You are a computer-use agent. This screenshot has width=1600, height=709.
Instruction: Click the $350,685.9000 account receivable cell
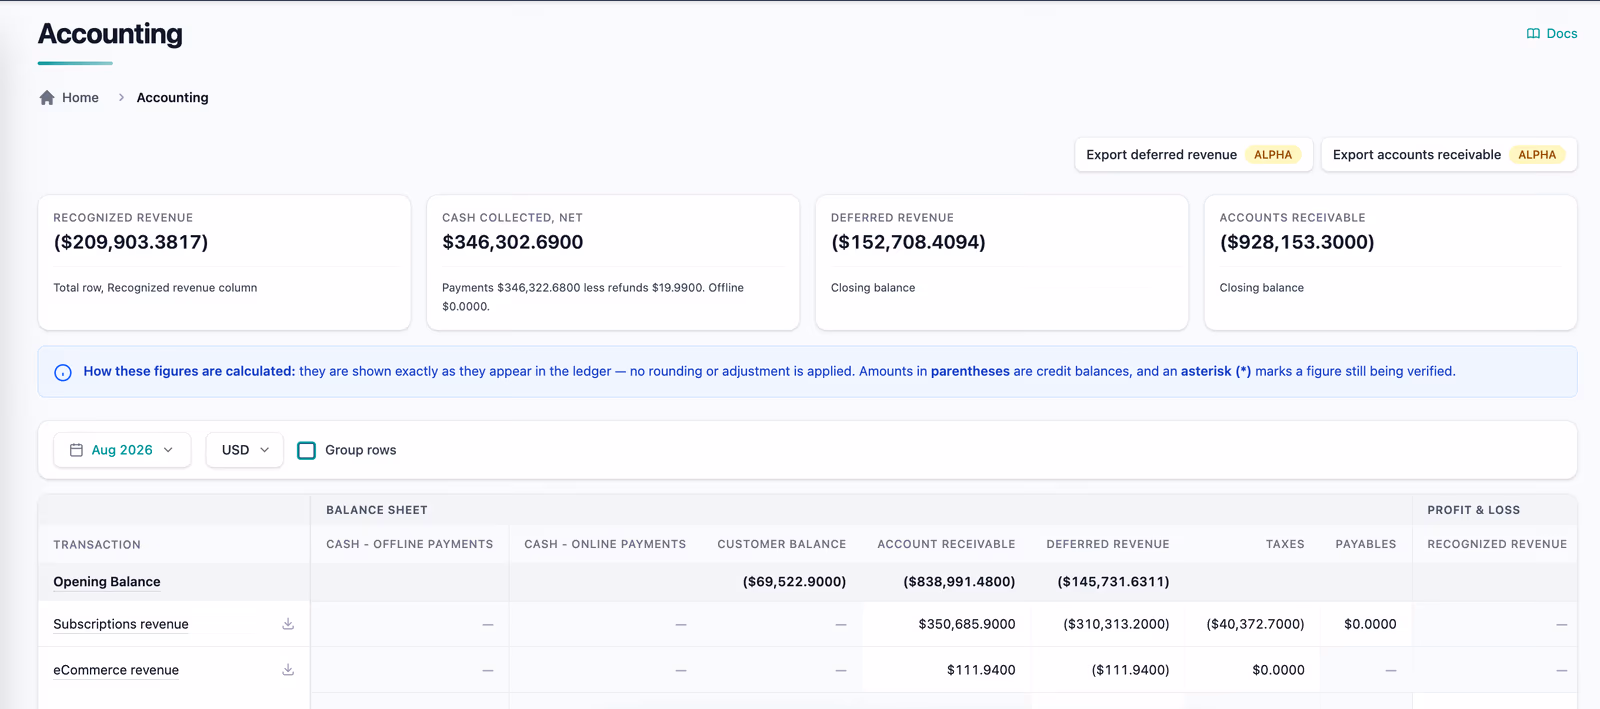967,624
